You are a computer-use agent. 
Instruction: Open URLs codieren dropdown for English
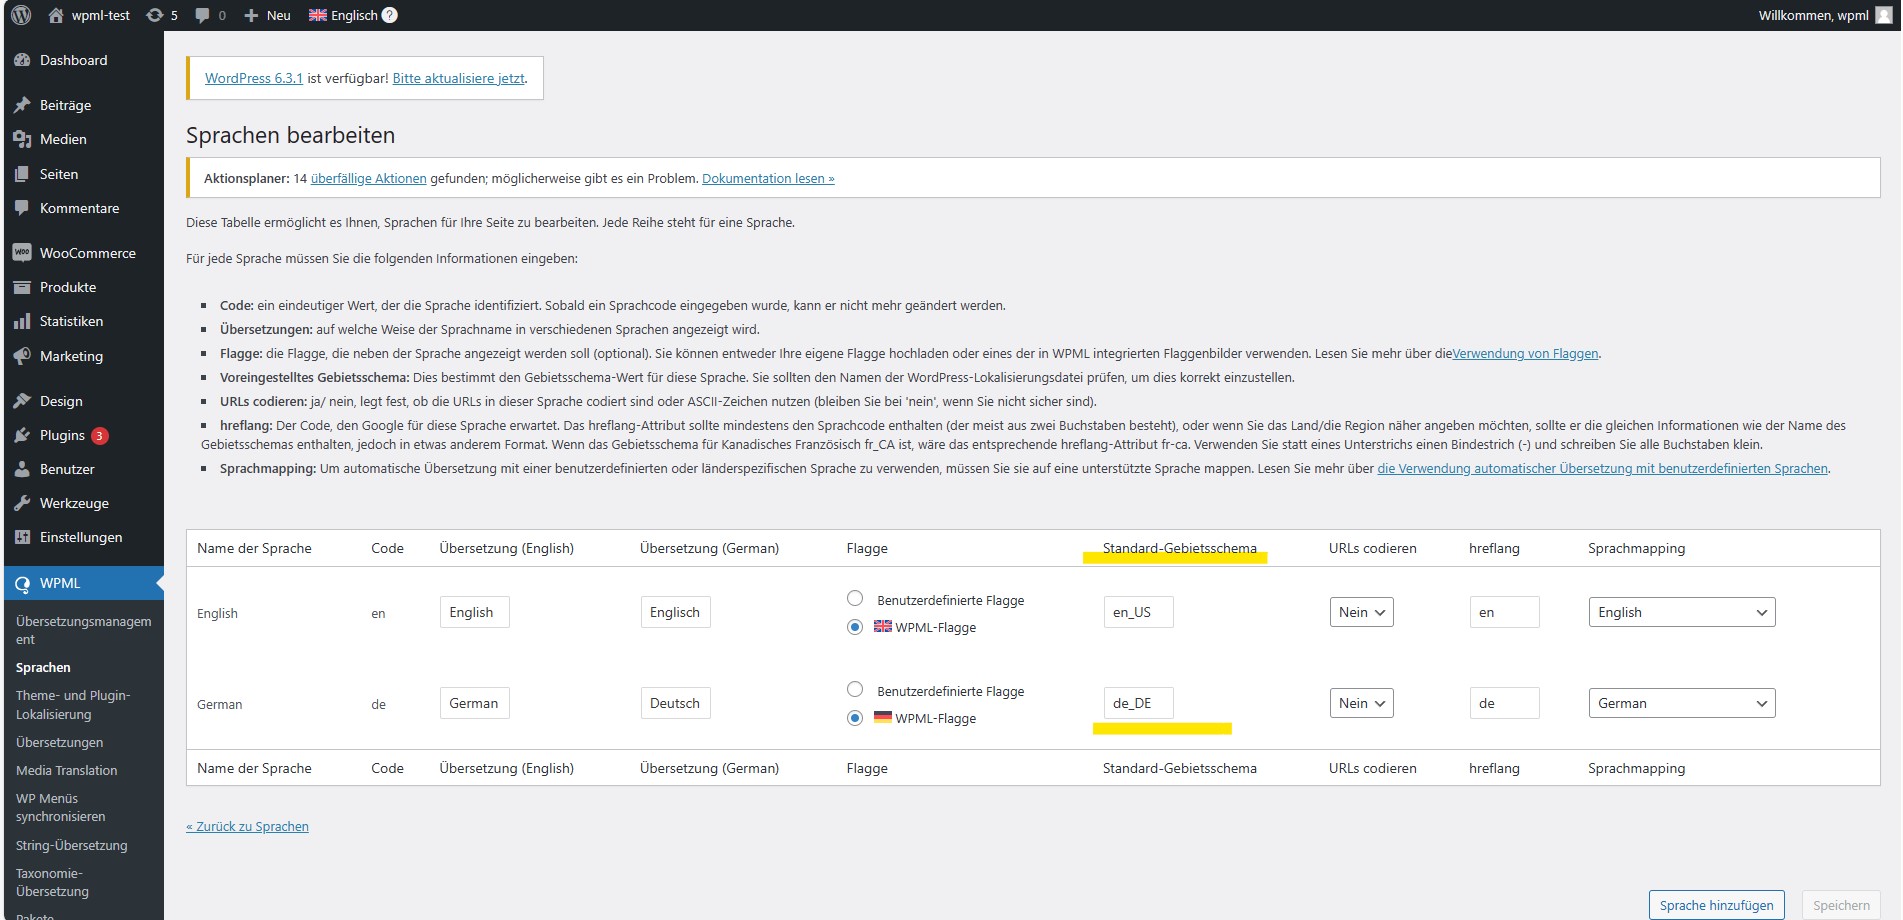click(x=1361, y=612)
